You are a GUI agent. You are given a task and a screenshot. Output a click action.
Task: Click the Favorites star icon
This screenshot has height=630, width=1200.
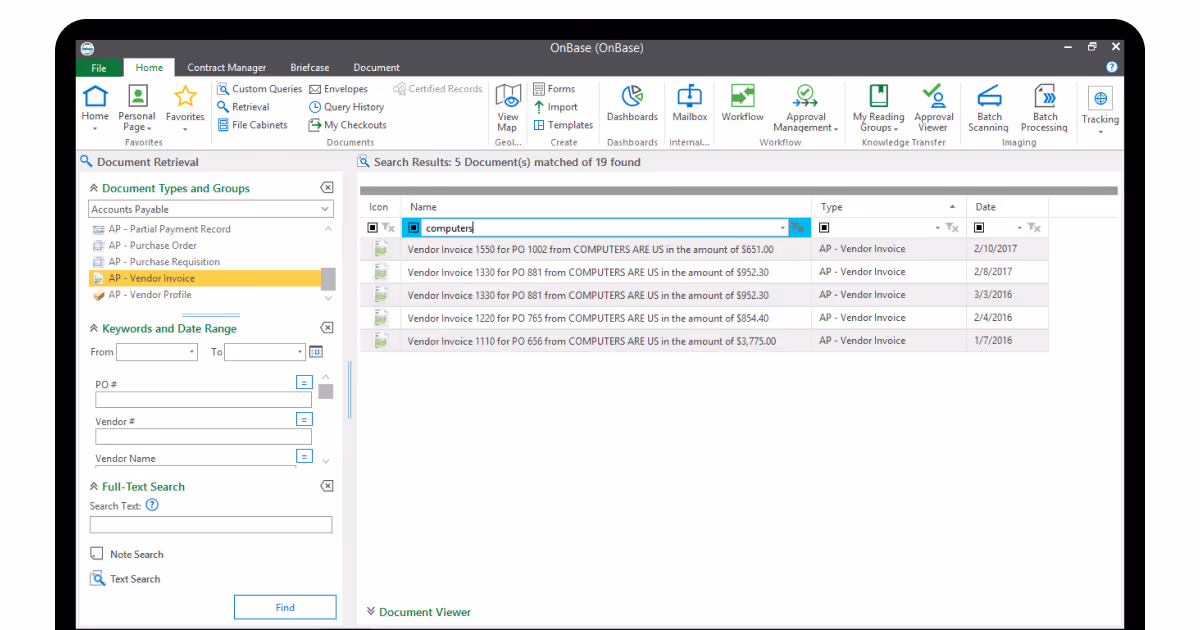tap(185, 97)
